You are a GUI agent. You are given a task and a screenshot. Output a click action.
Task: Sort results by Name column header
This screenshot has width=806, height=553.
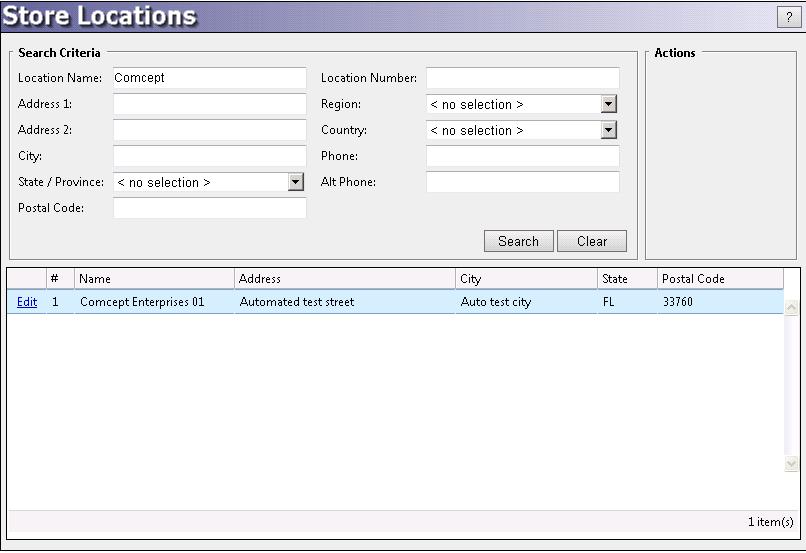[154, 279]
